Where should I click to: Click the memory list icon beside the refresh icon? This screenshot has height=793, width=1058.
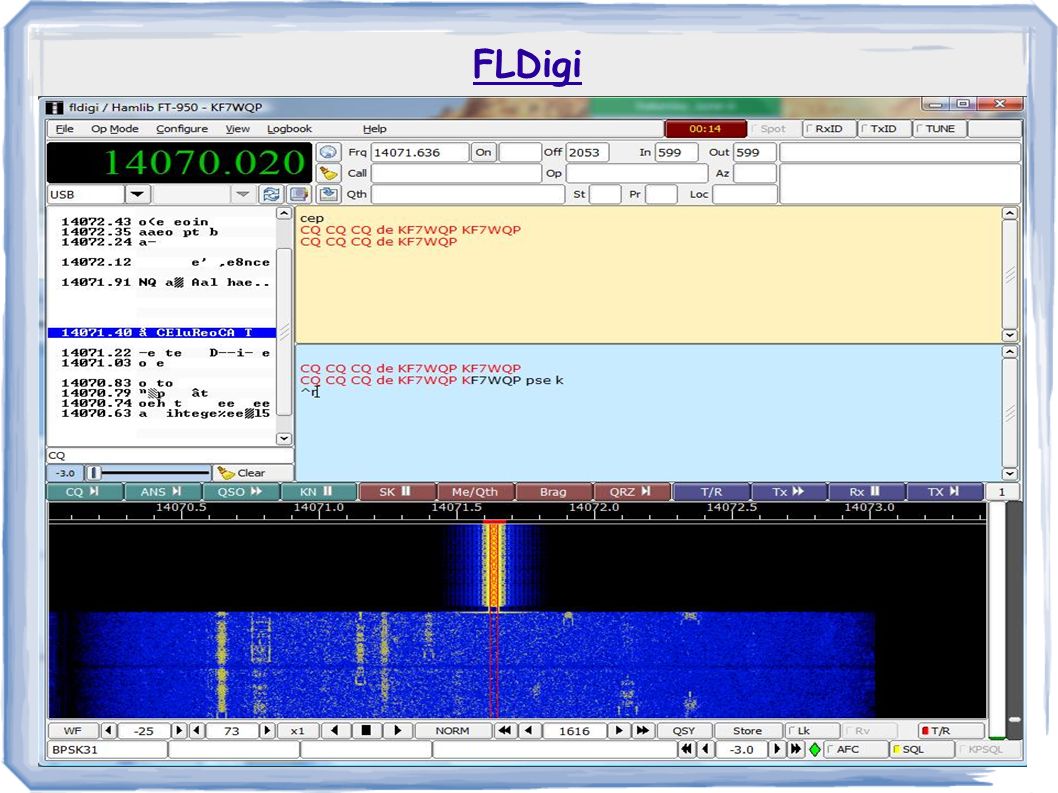(298, 194)
